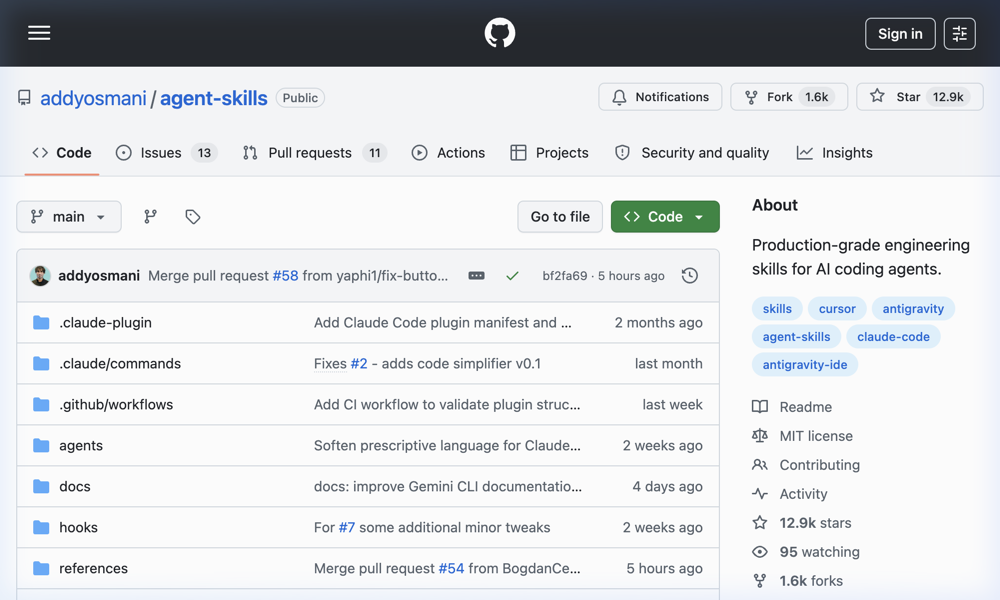Click addyosmani's avatar thumbnail
The image size is (1000, 600).
pos(40,276)
